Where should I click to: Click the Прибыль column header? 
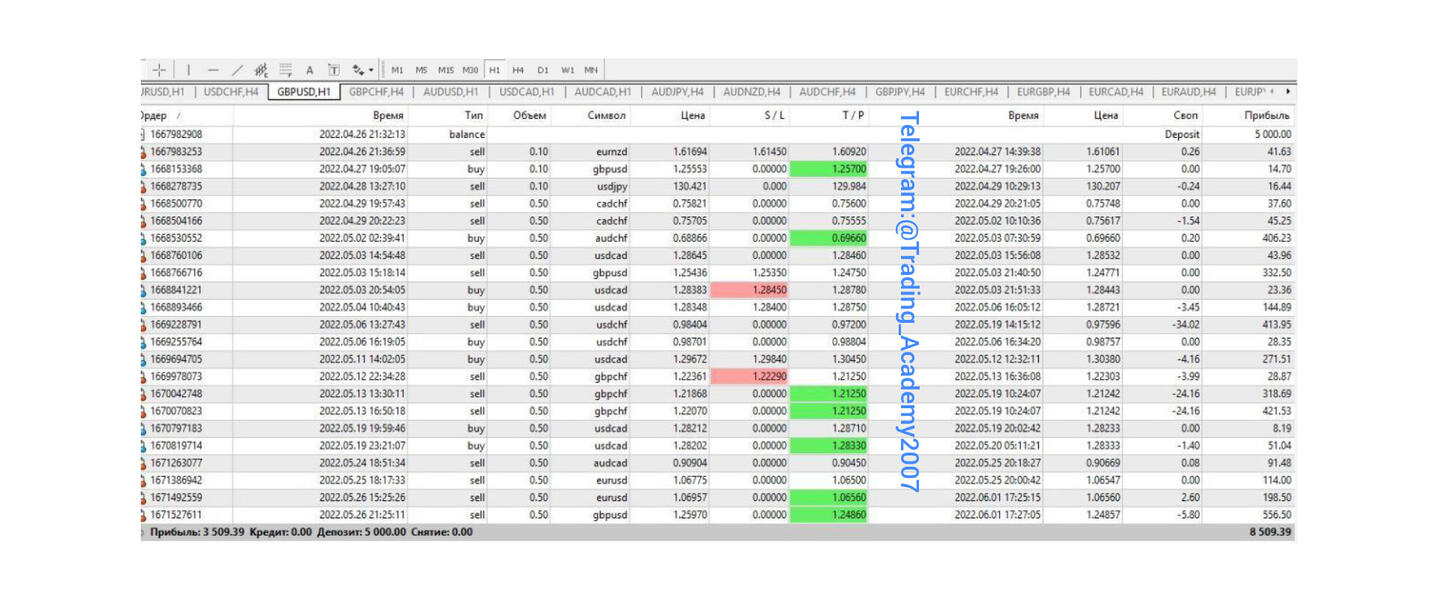point(1266,115)
